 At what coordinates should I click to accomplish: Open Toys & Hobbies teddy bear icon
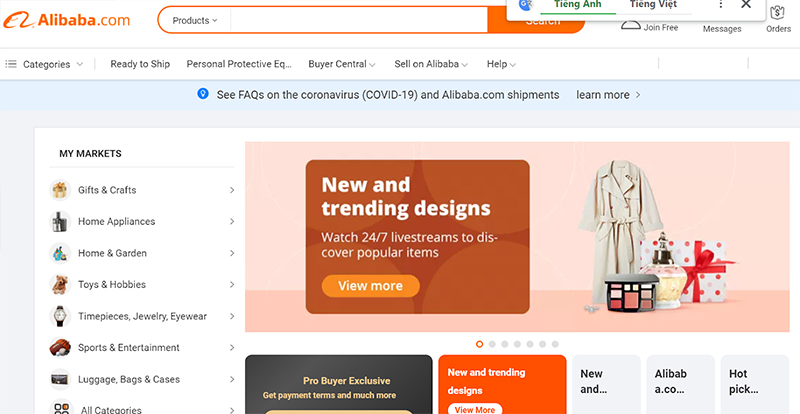[x=60, y=284]
